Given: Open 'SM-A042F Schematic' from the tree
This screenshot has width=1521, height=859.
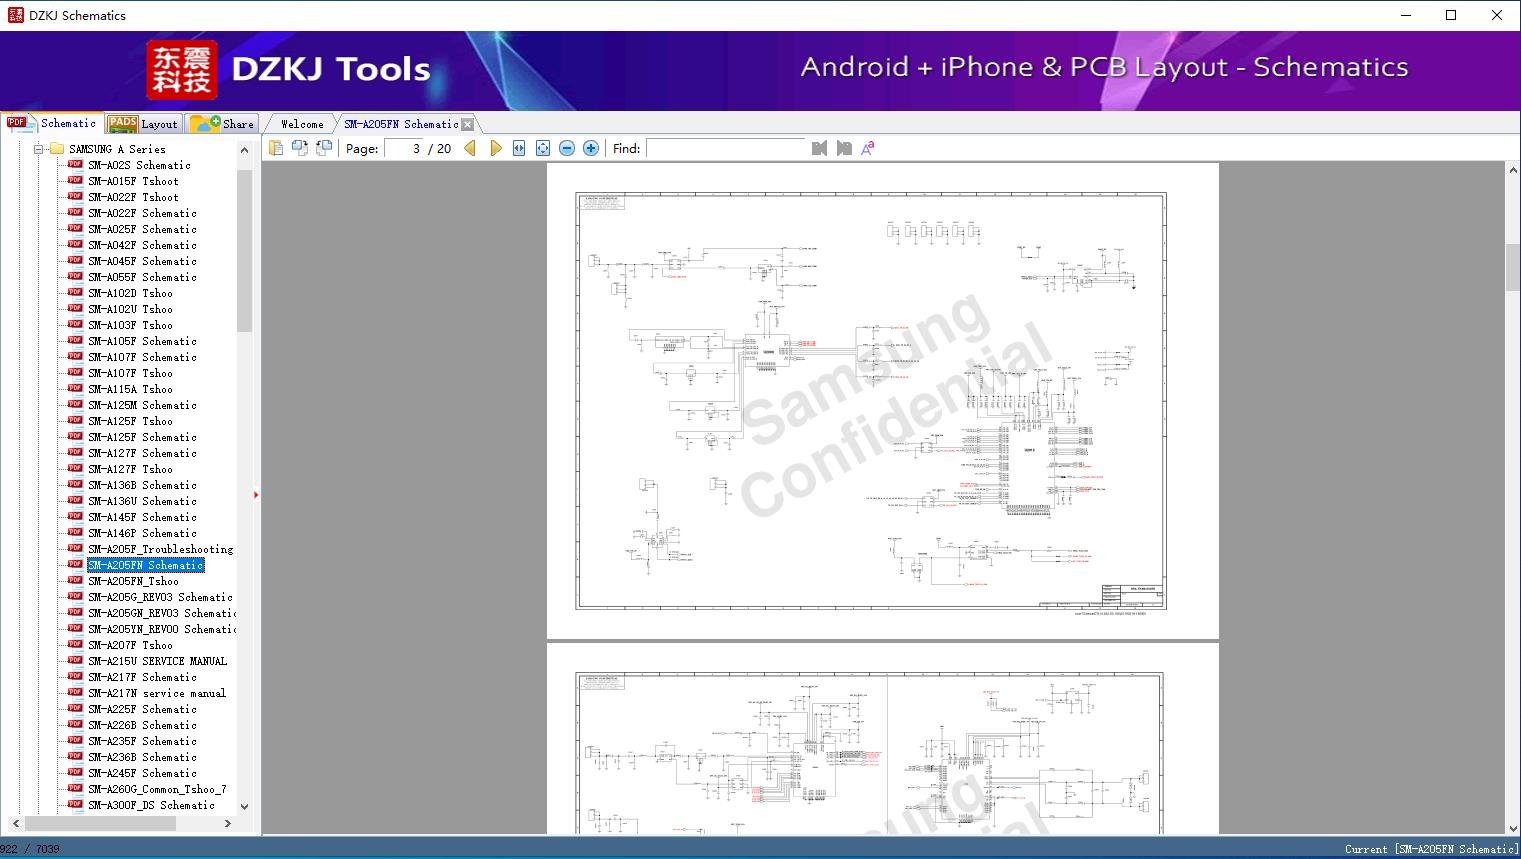Looking at the screenshot, I should (142, 245).
